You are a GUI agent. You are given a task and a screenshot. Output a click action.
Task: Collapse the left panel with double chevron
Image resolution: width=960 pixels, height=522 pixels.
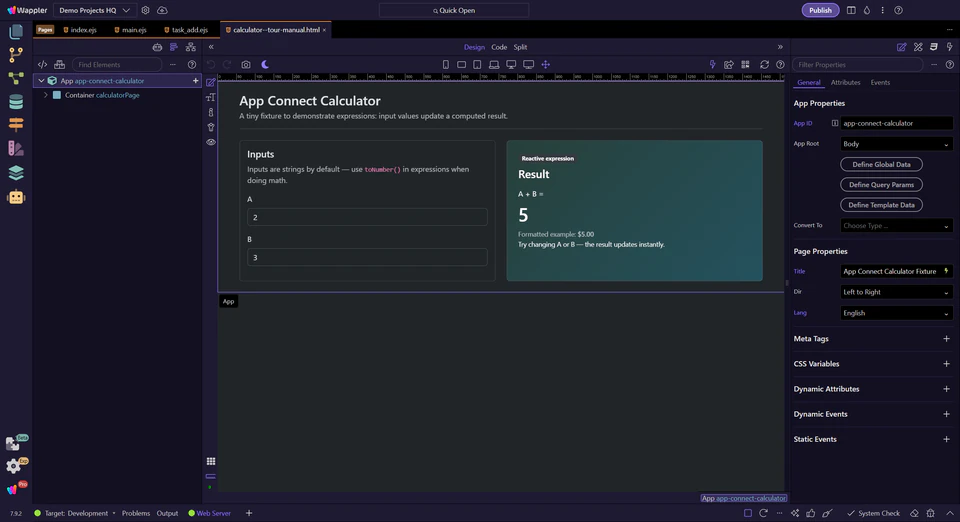211,47
